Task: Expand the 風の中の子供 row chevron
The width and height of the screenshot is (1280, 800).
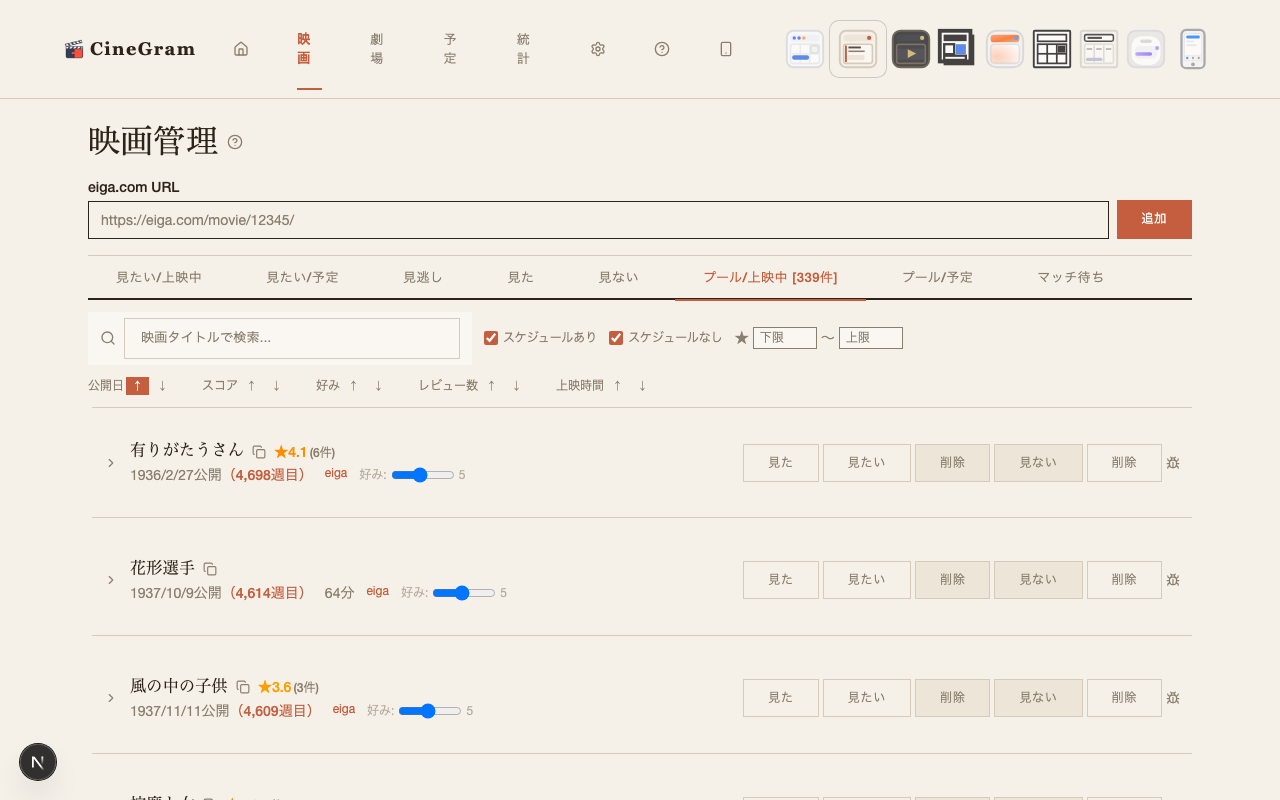Action: point(111,698)
